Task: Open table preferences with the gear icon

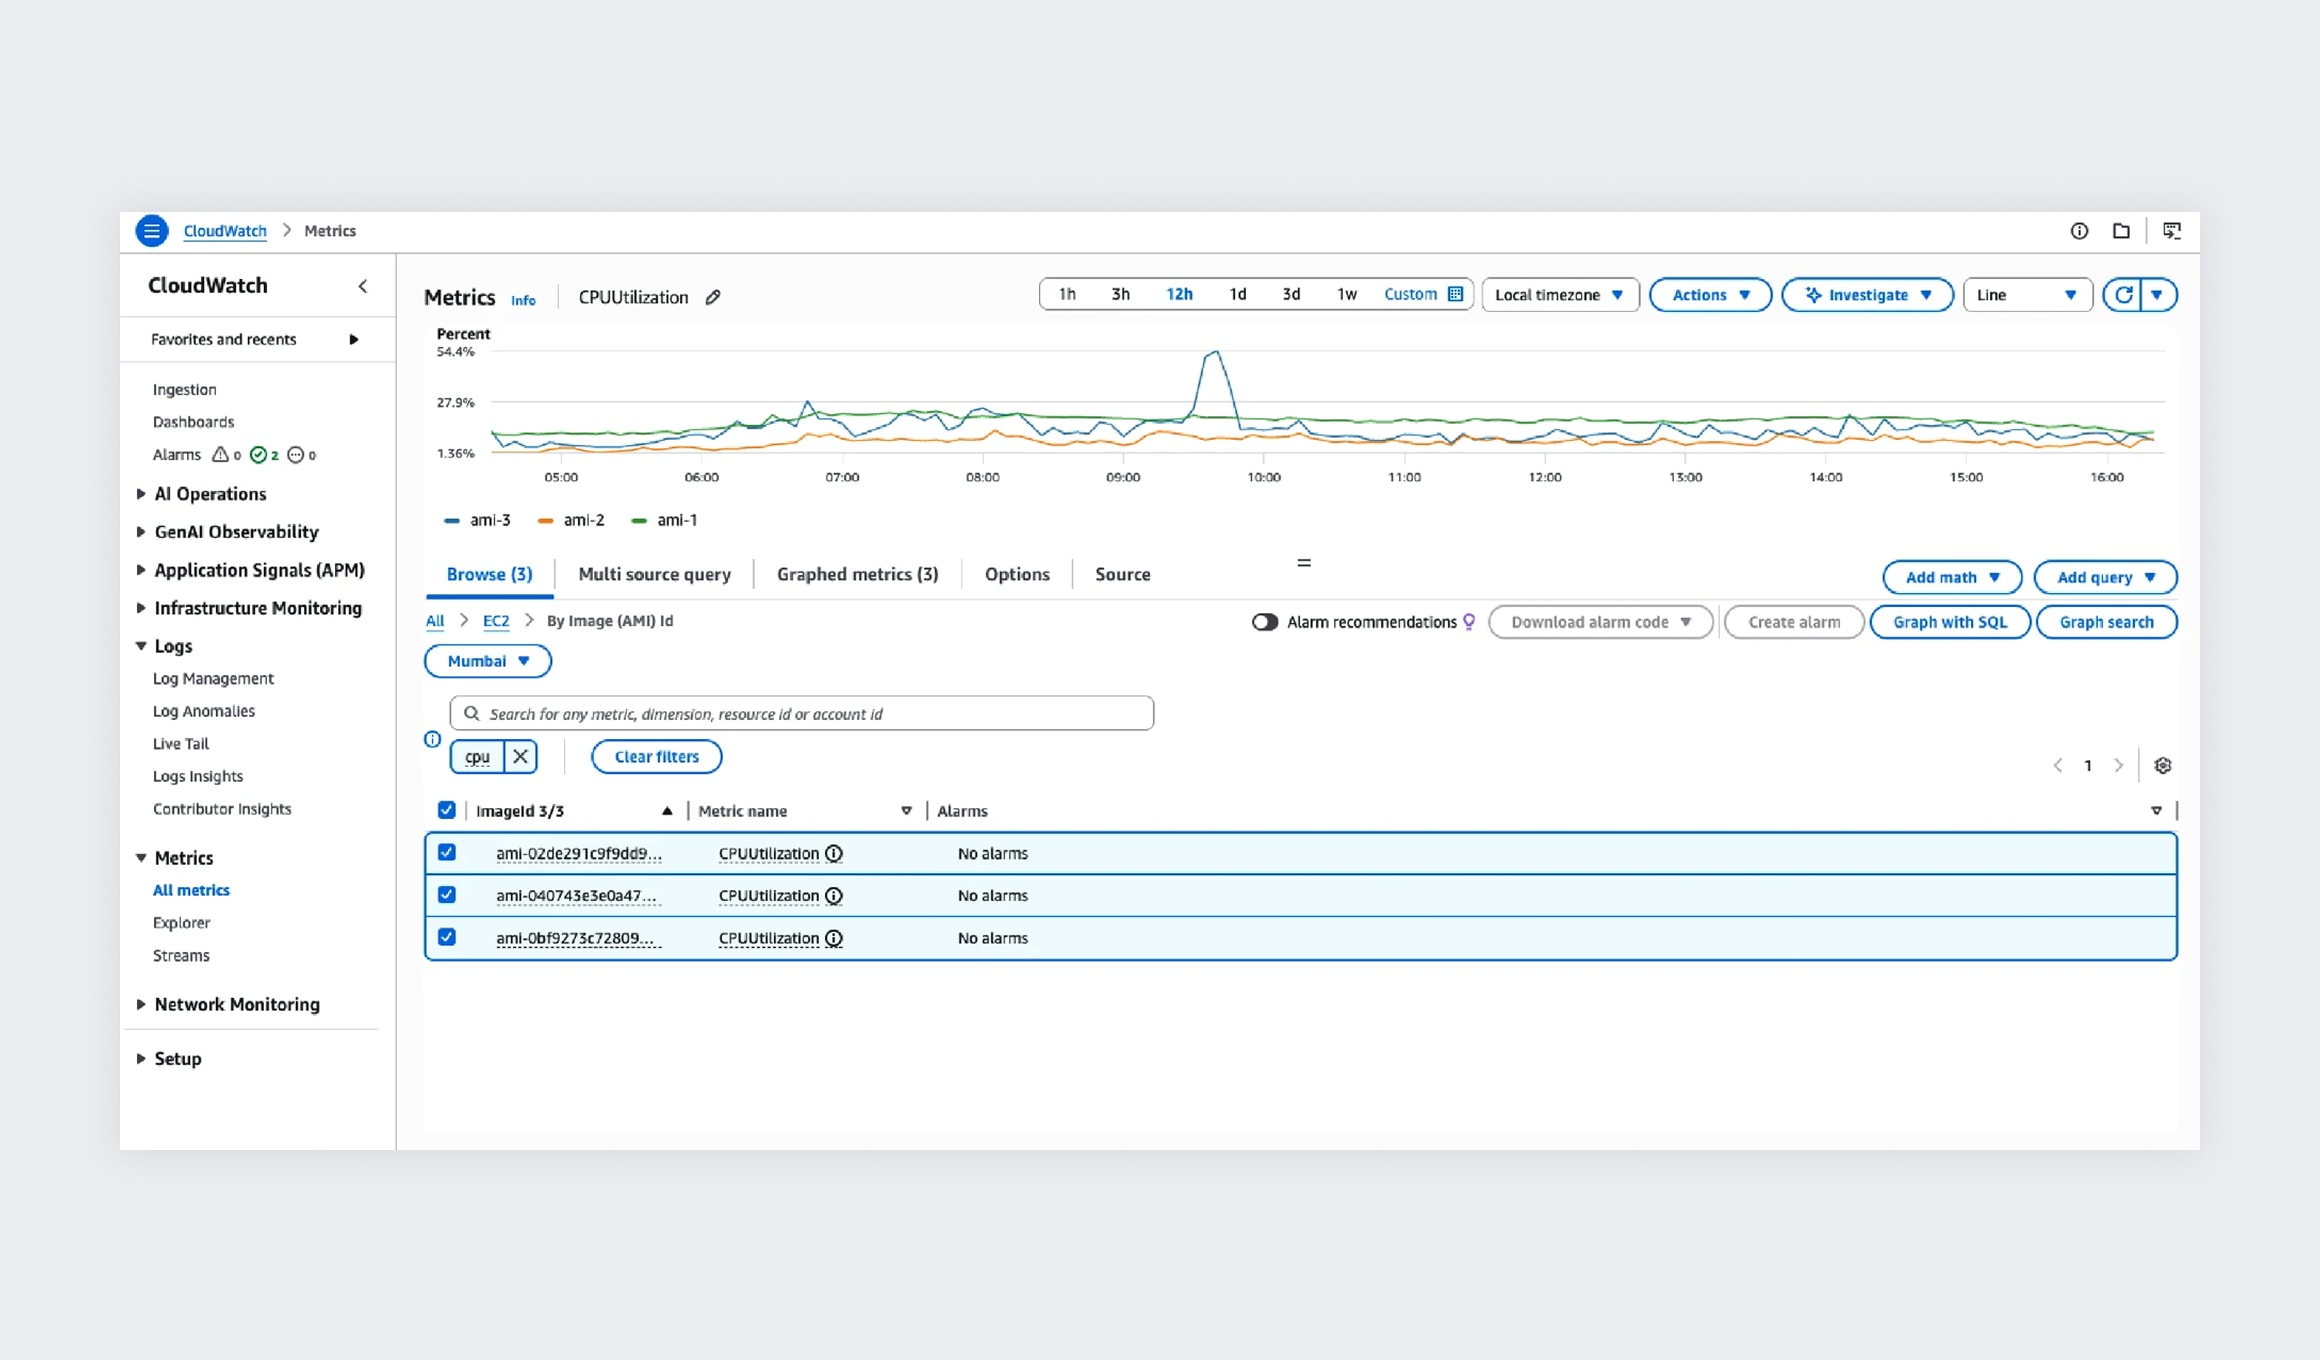Action: [x=2163, y=766]
